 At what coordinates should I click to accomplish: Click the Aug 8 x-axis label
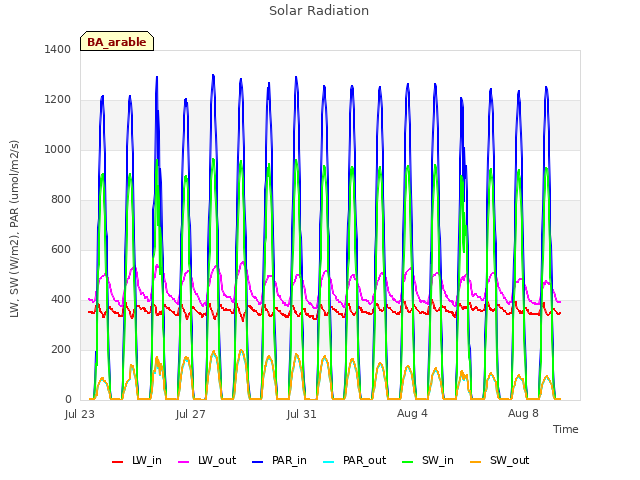(x=523, y=413)
